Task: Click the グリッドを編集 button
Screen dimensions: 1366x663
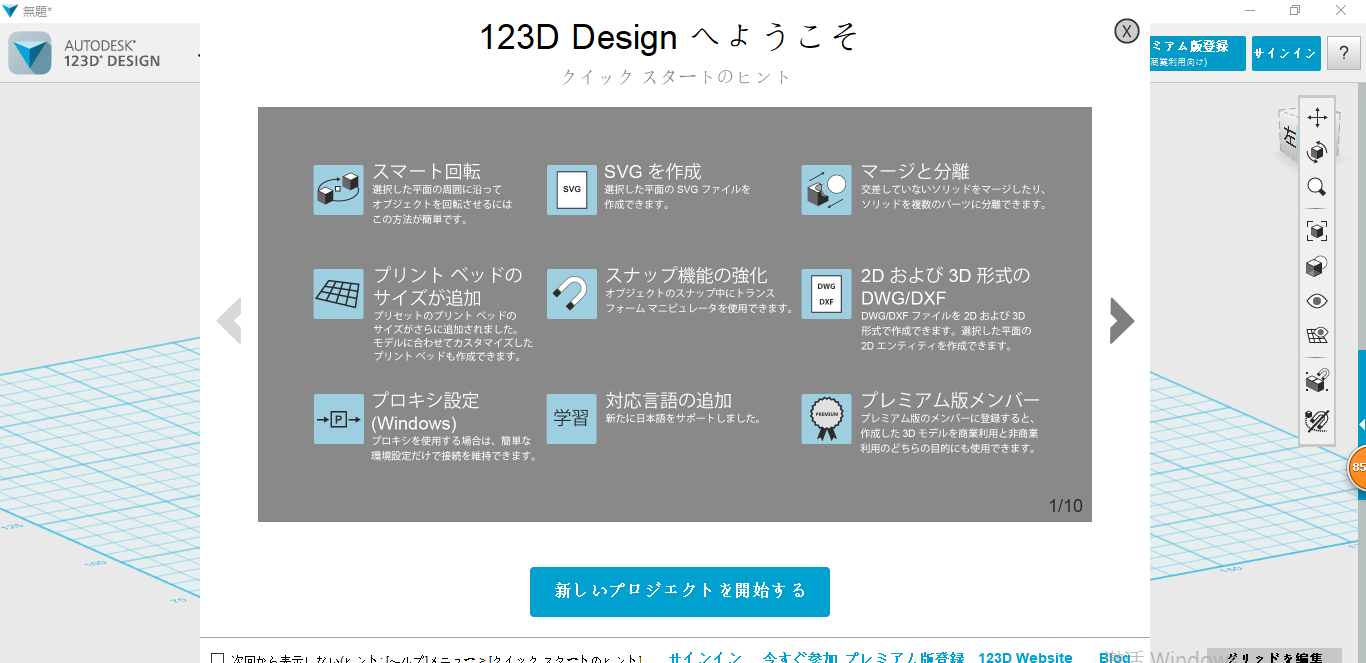Action: [1274, 656]
